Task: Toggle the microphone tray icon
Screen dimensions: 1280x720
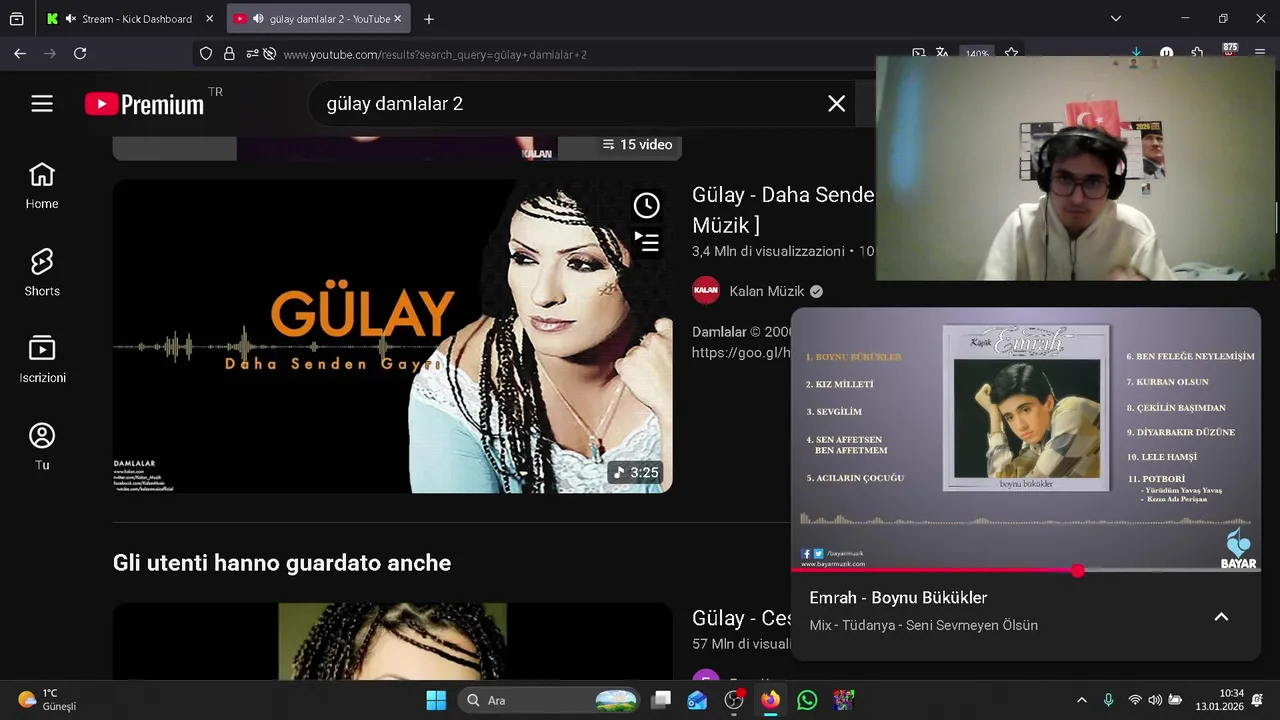Action: pyautogui.click(x=1108, y=700)
